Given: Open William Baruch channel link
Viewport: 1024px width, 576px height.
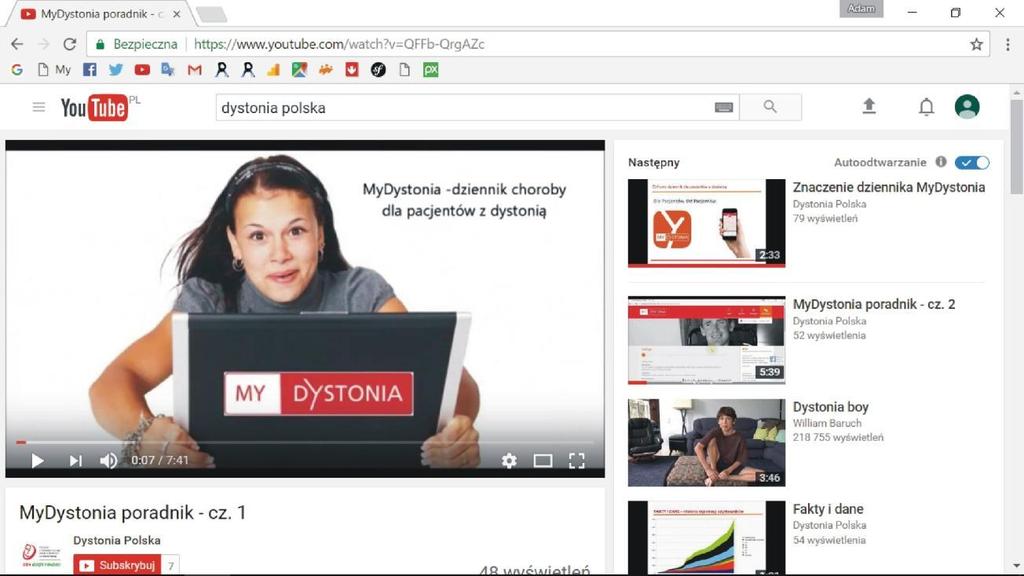Looking at the screenshot, I should (x=827, y=423).
